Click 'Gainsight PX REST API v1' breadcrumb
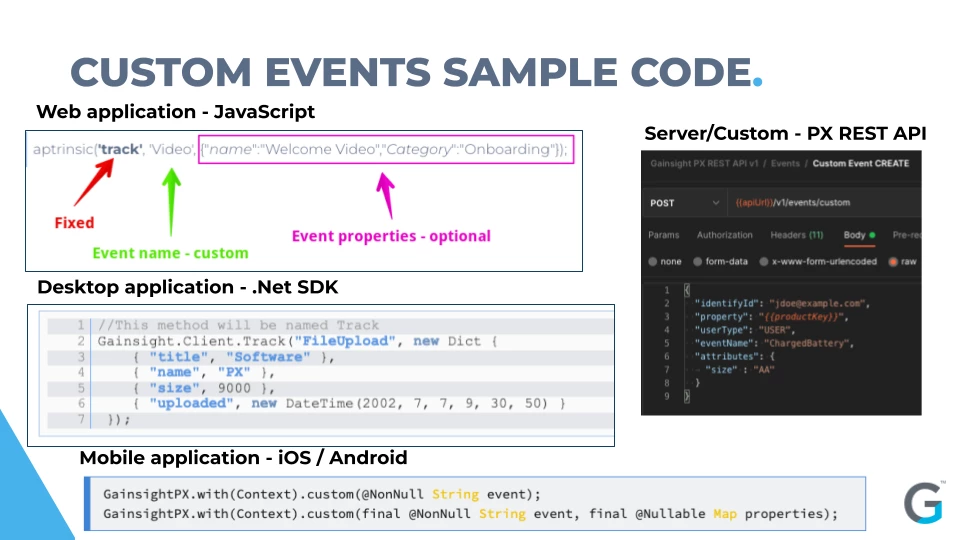 pyautogui.click(x=704, y=163)
